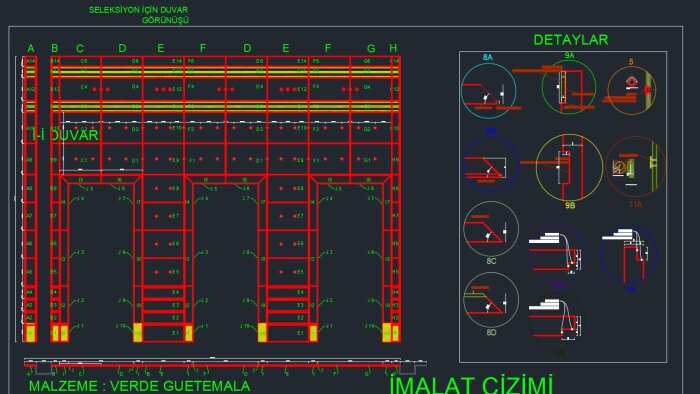The image size is (700, 394).
Task: Click panel label G4
Action: pos(367,87)
